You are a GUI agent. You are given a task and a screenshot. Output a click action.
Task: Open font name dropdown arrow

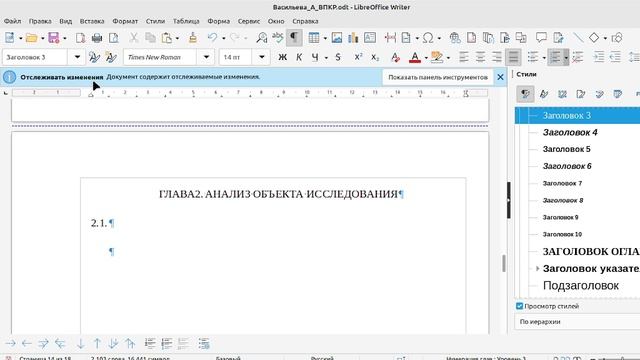(206, 57)
